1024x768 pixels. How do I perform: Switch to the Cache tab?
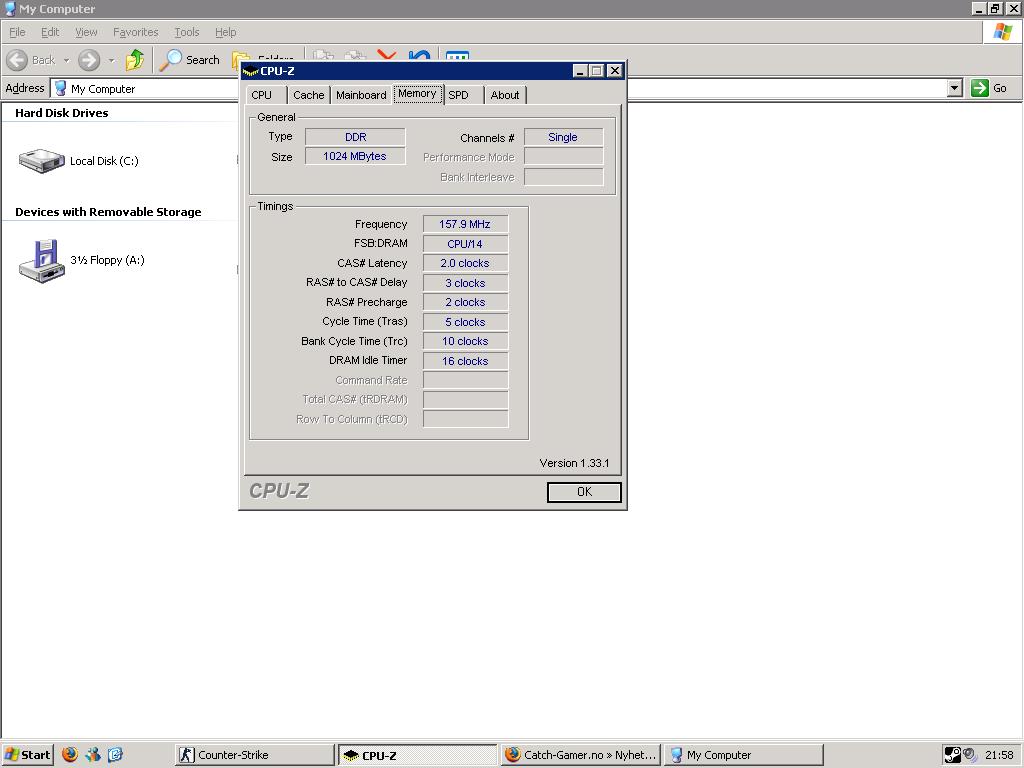(x=308, y=95)
